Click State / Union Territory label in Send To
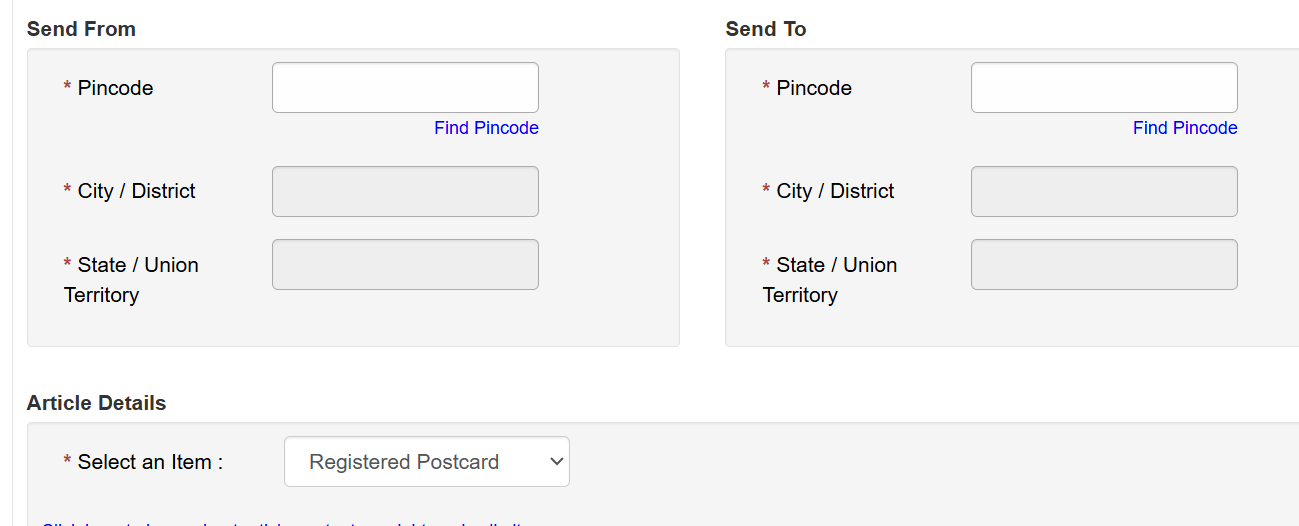Image resolution: width=1299 pixels, height=526 pixels. click(x=836, y=265)
